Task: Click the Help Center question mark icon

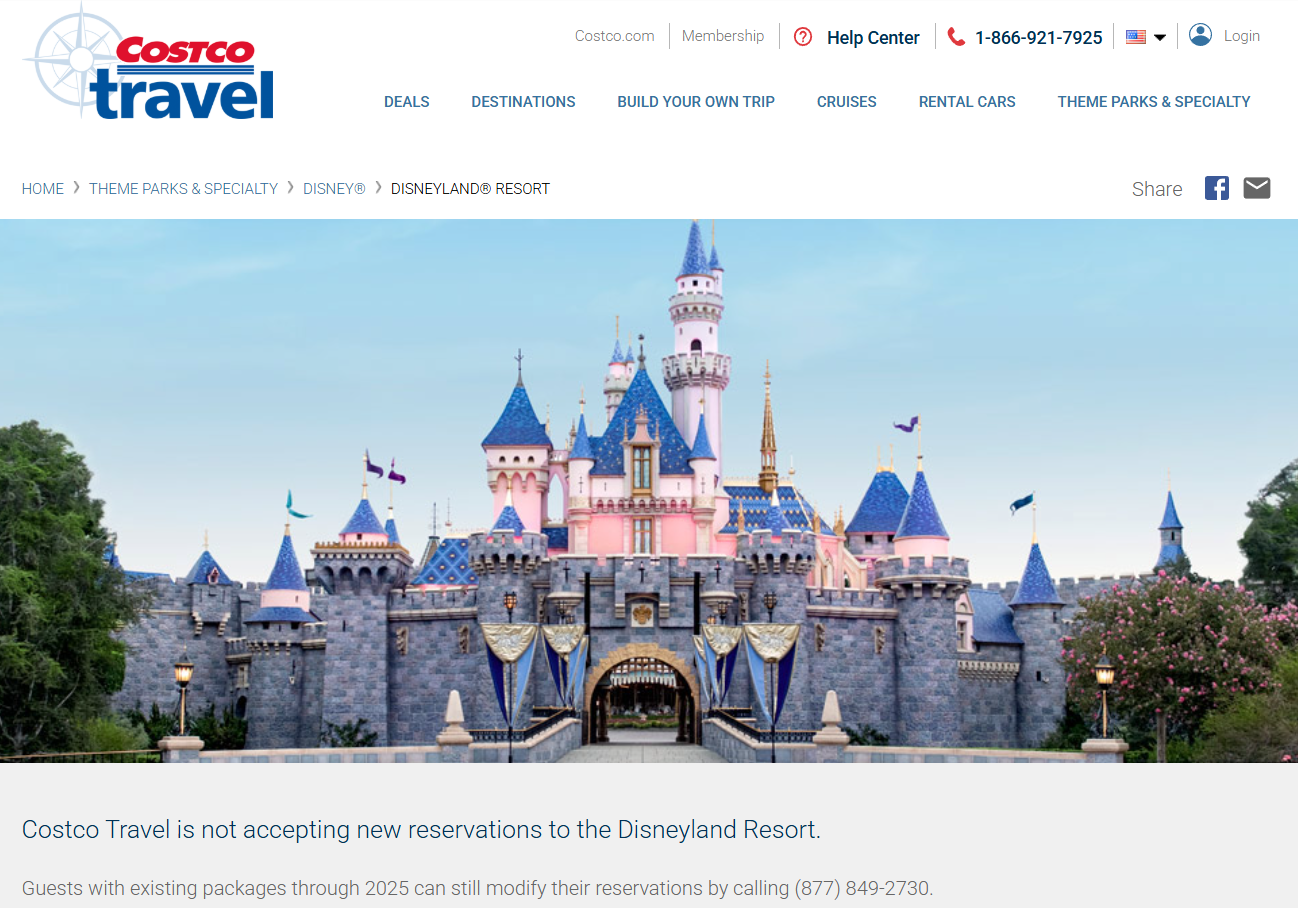Action: tap(803, 37)
